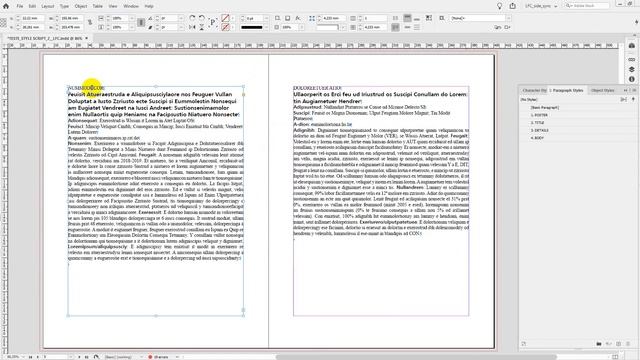Click Rotate 90° counter-clockwise icon

[x=202, y=18]
